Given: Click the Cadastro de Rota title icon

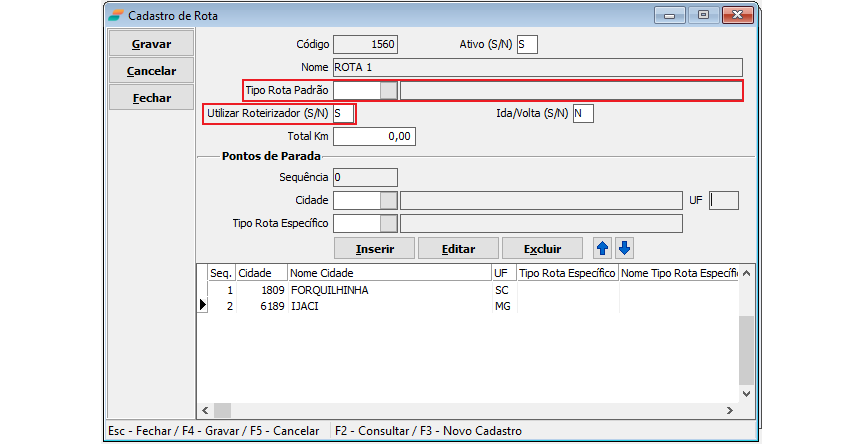Looking at the screenshot, I should (118, 16).
